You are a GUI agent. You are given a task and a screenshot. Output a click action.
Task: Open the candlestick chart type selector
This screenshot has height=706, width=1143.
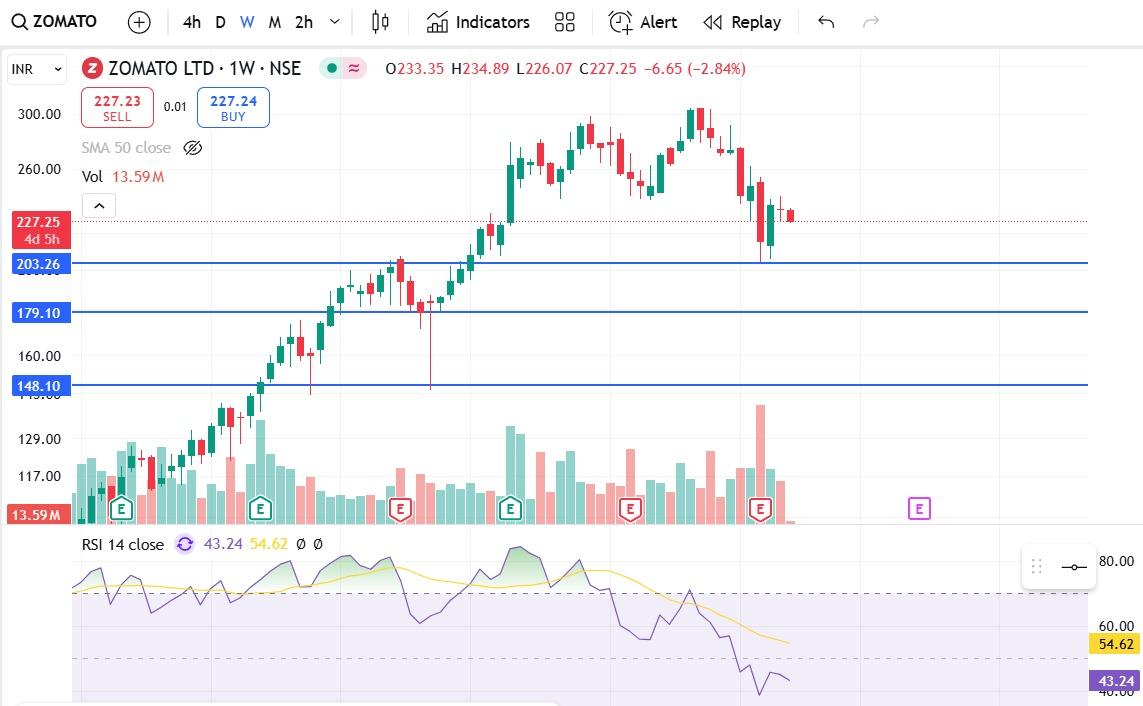[x=380, y=23]
